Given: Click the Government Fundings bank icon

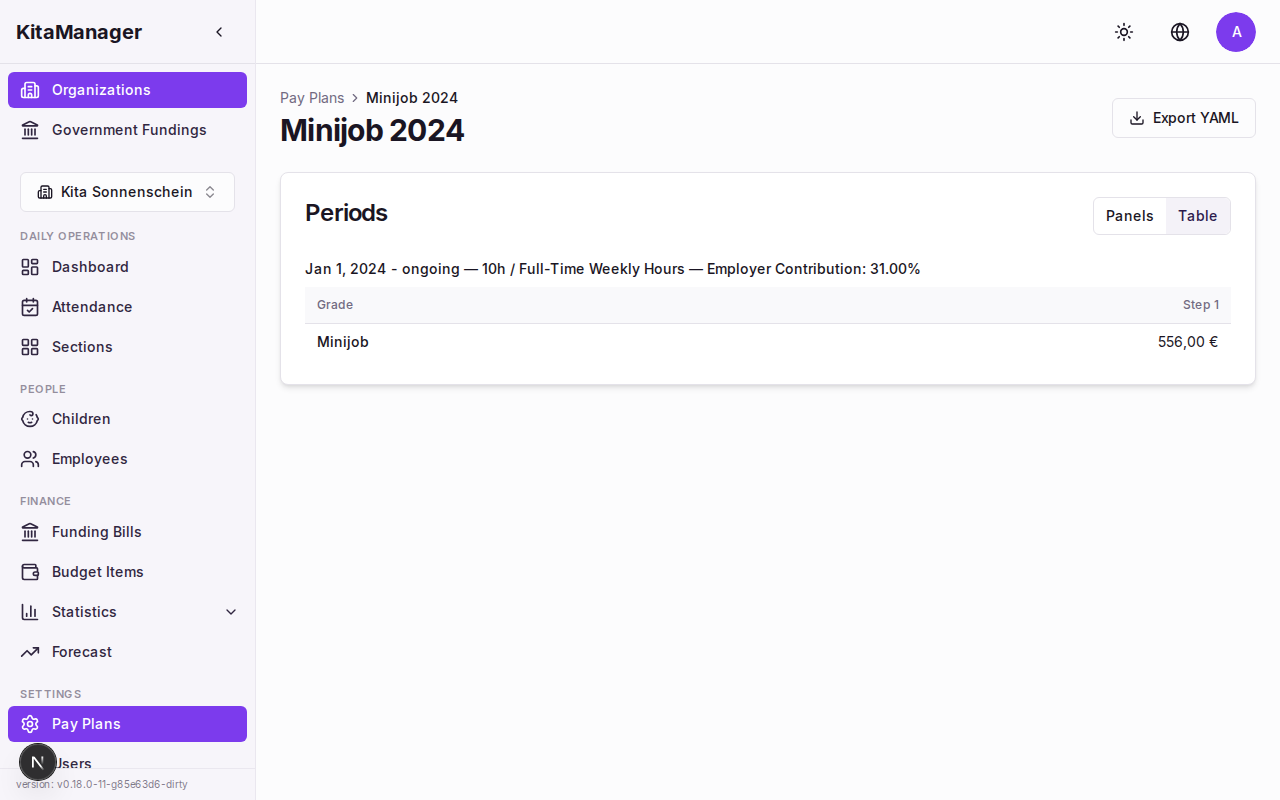Looking at the screenshot, I should pyautogui.click(x=30, y=130).
